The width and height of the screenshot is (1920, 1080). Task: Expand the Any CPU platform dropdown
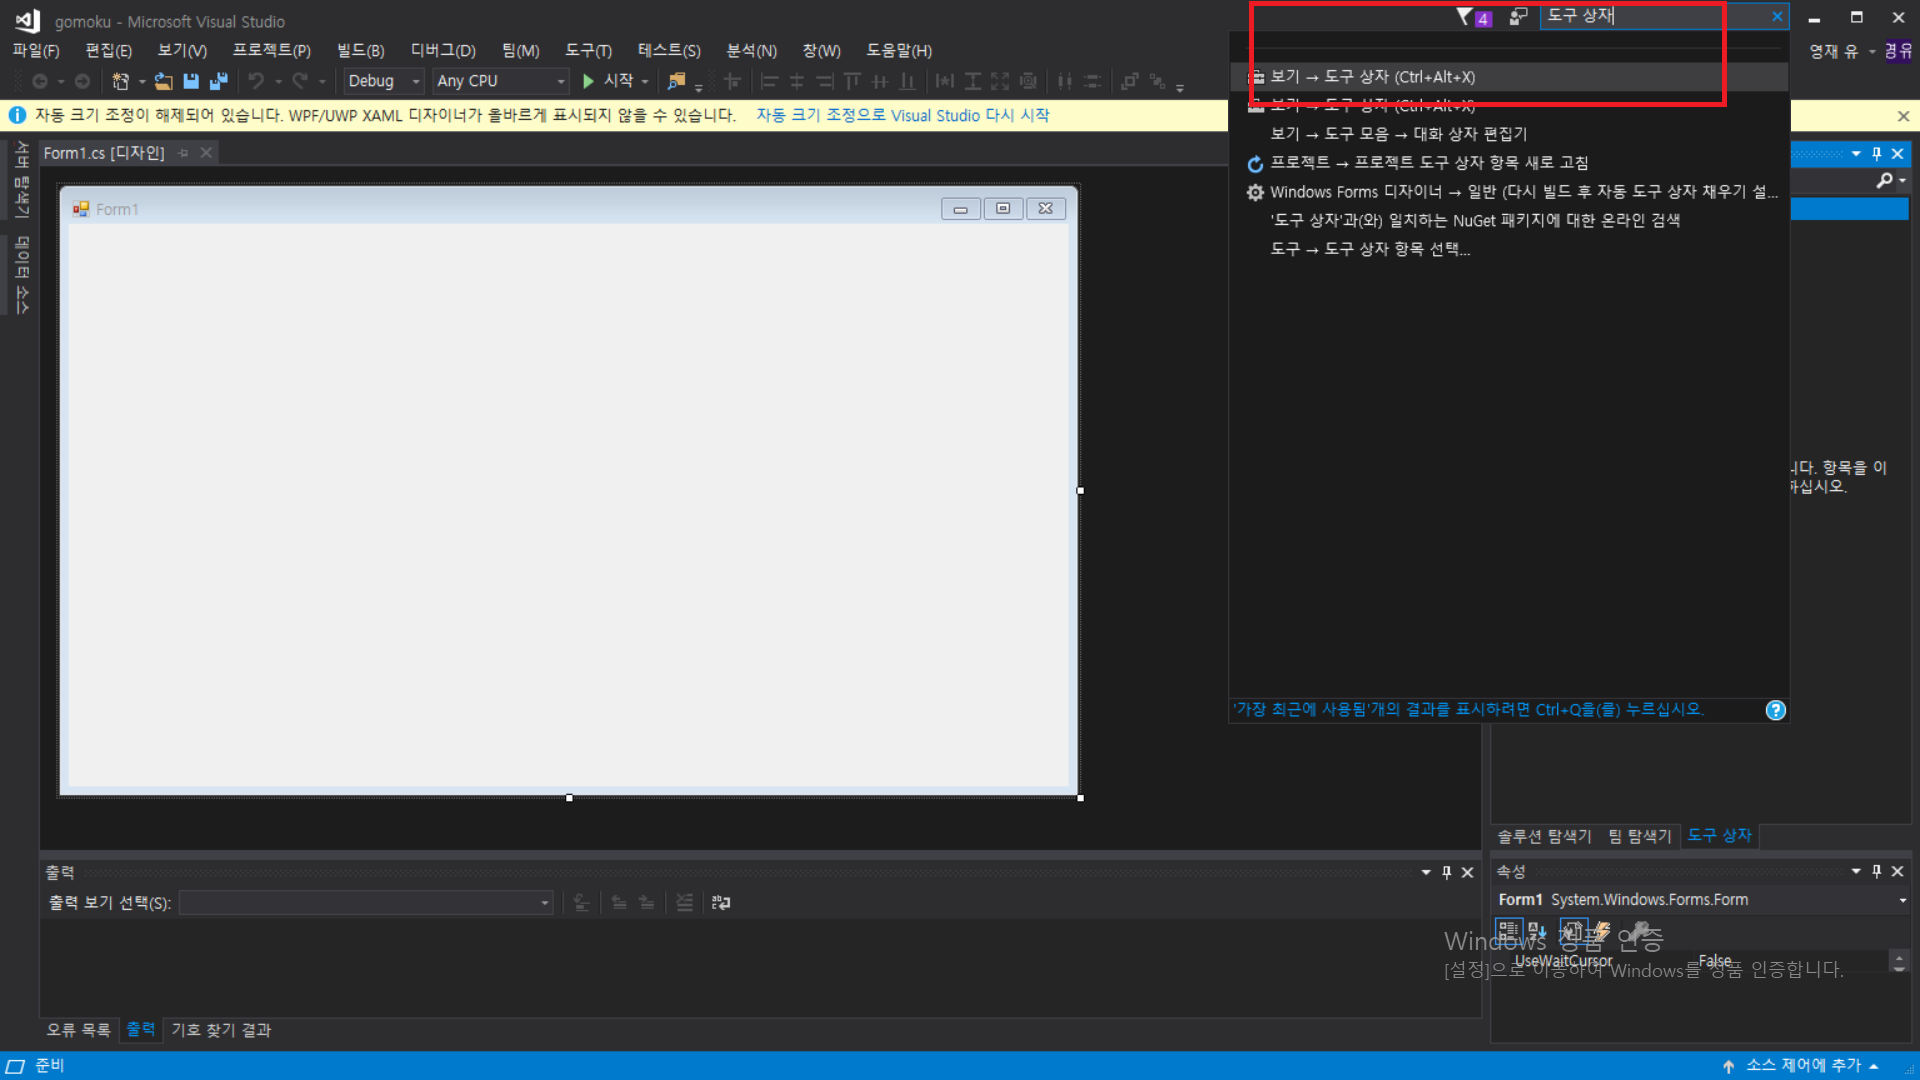coord(500,81)
